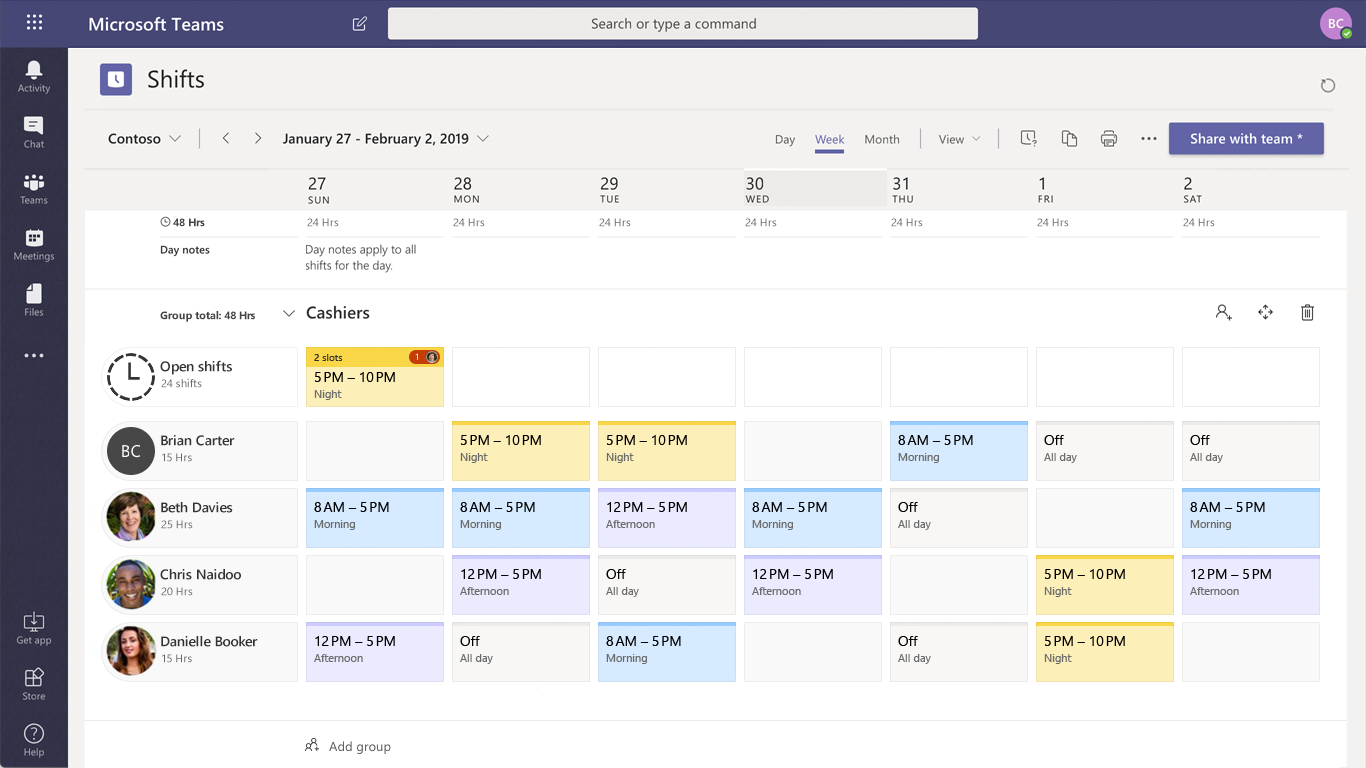Image resolution: width=1366 pixels, height=768 pixels.
Task: Click Beth Davies' profile photo
Action: [131, 517]
